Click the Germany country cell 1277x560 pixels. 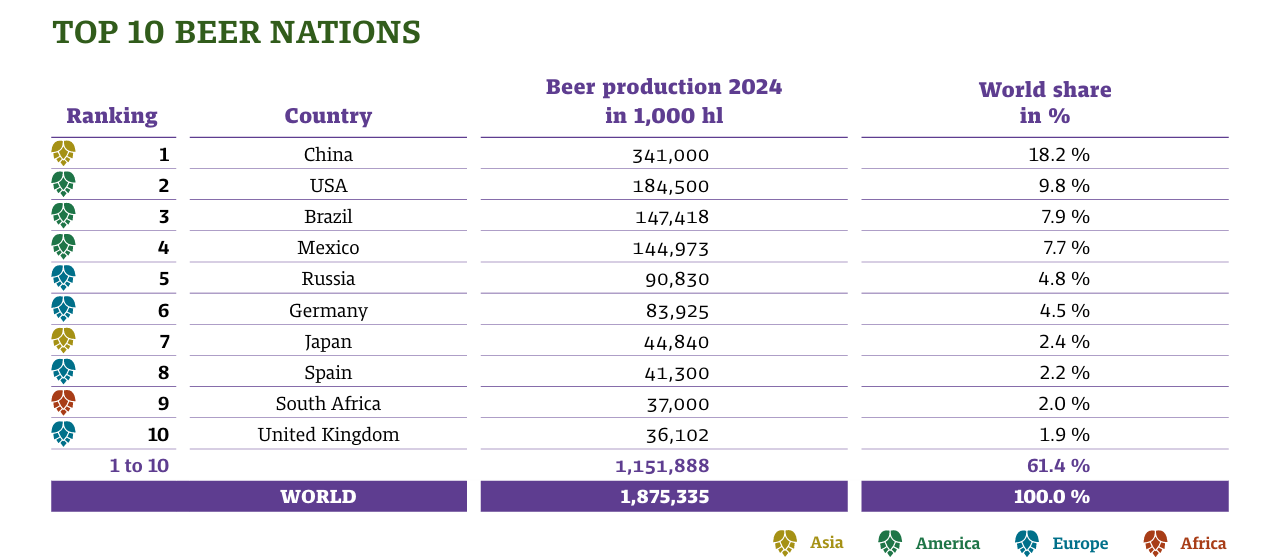328,310
